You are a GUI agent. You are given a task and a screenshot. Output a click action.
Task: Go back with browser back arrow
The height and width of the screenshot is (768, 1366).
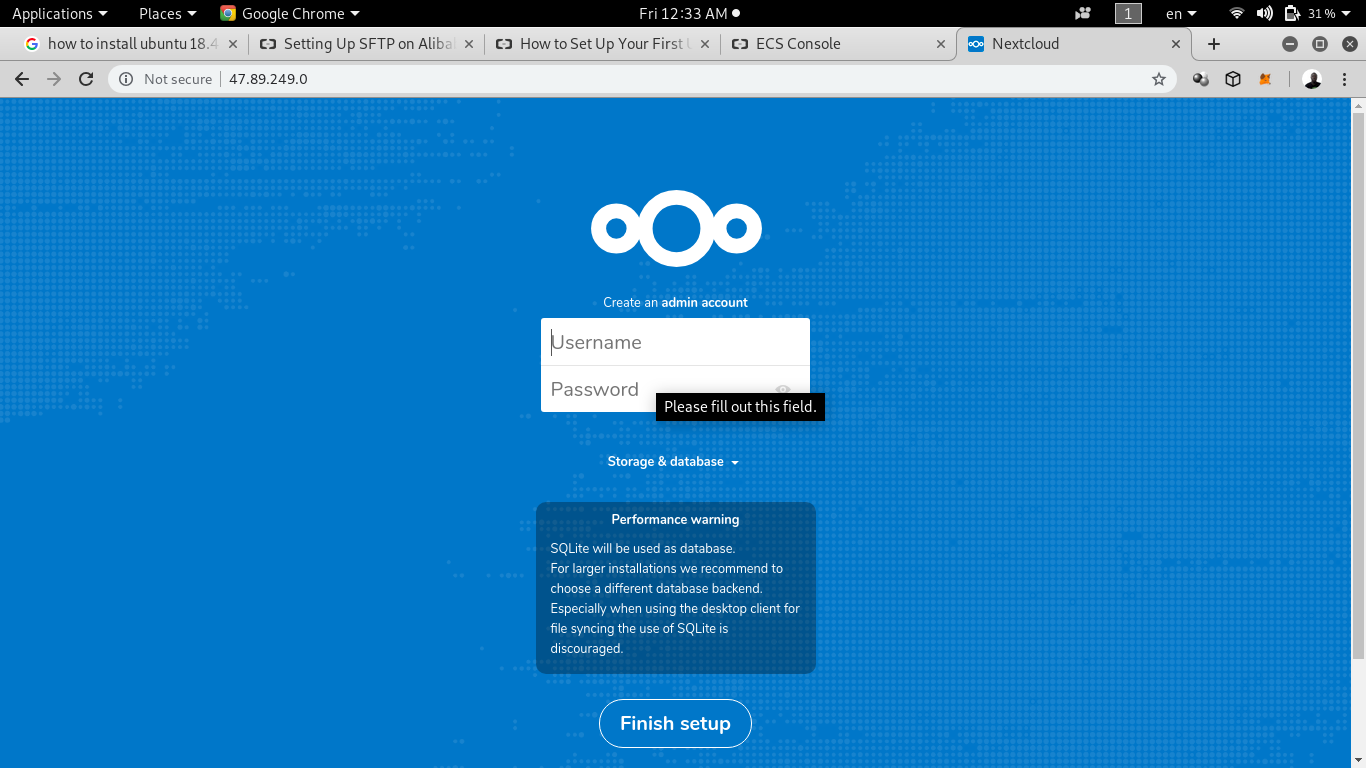coord(22,79)
